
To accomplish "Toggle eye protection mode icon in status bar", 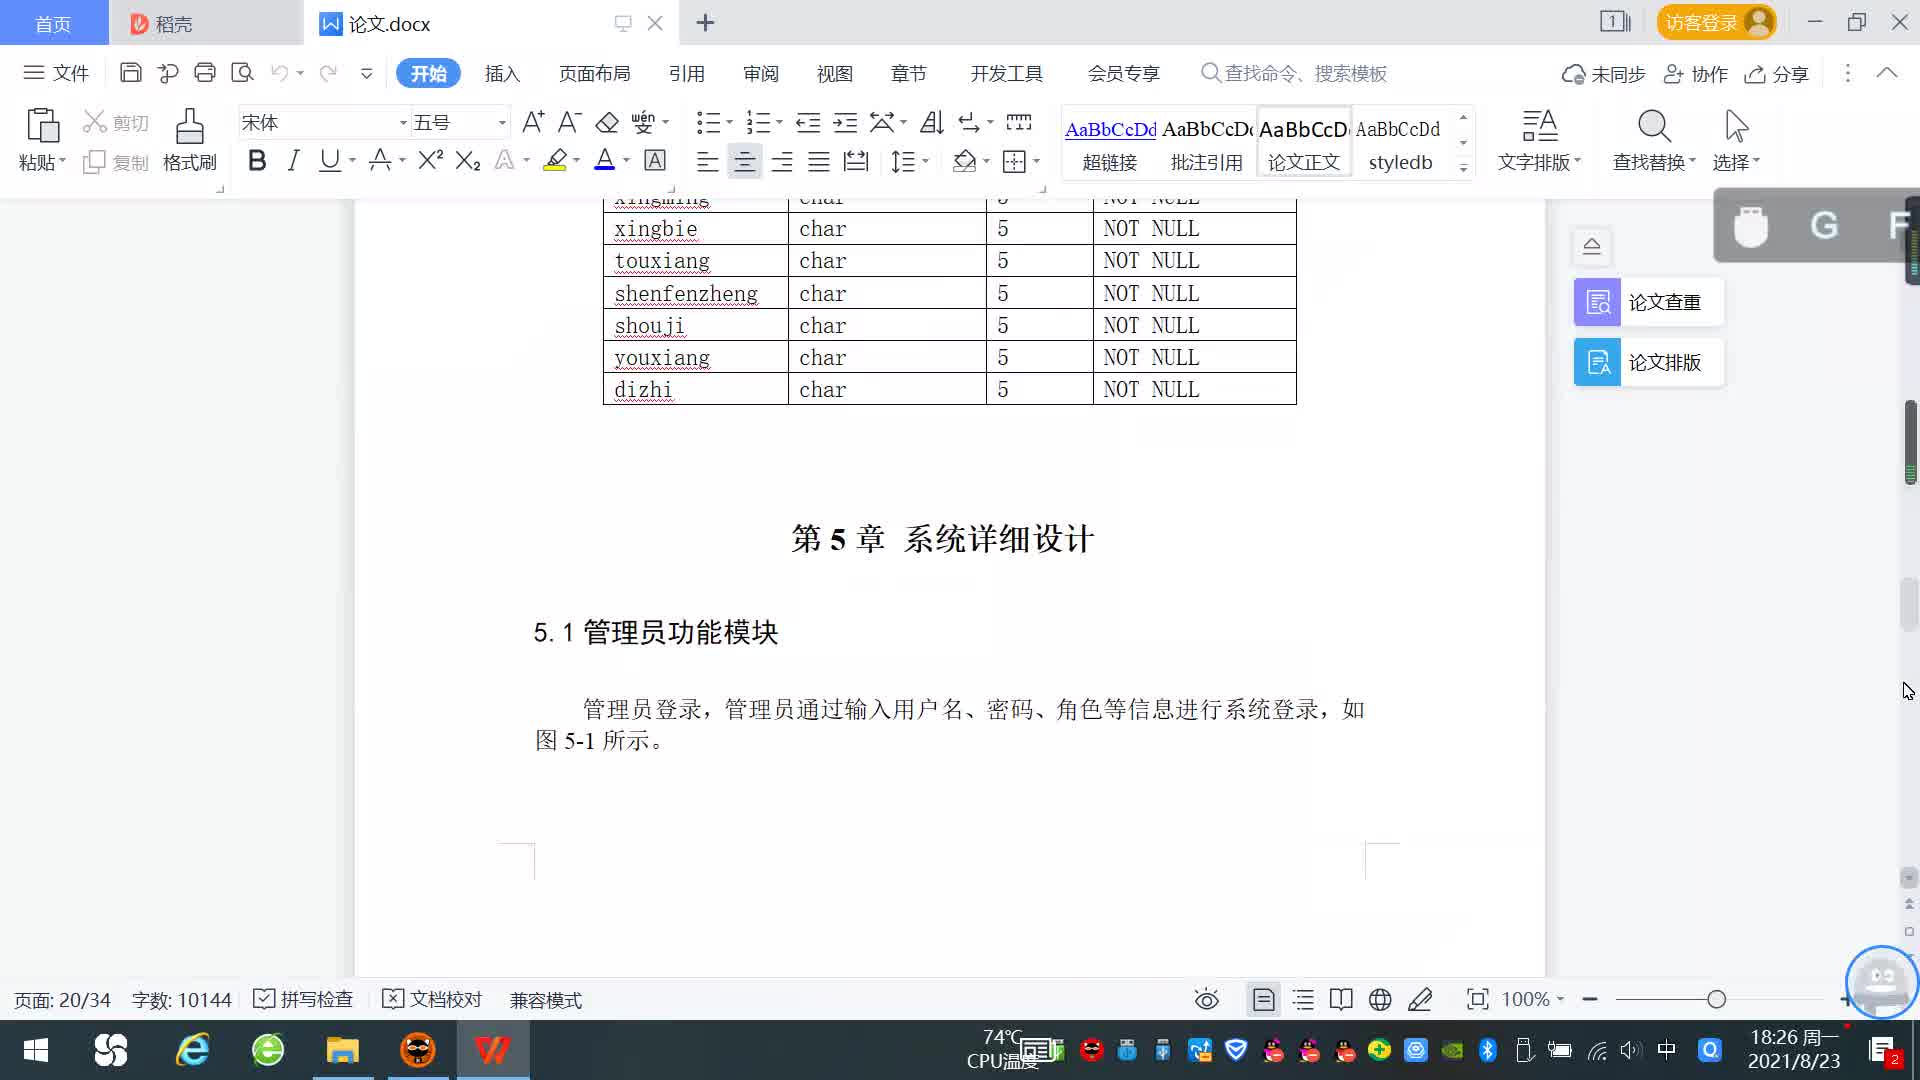I will (1207, 999).
